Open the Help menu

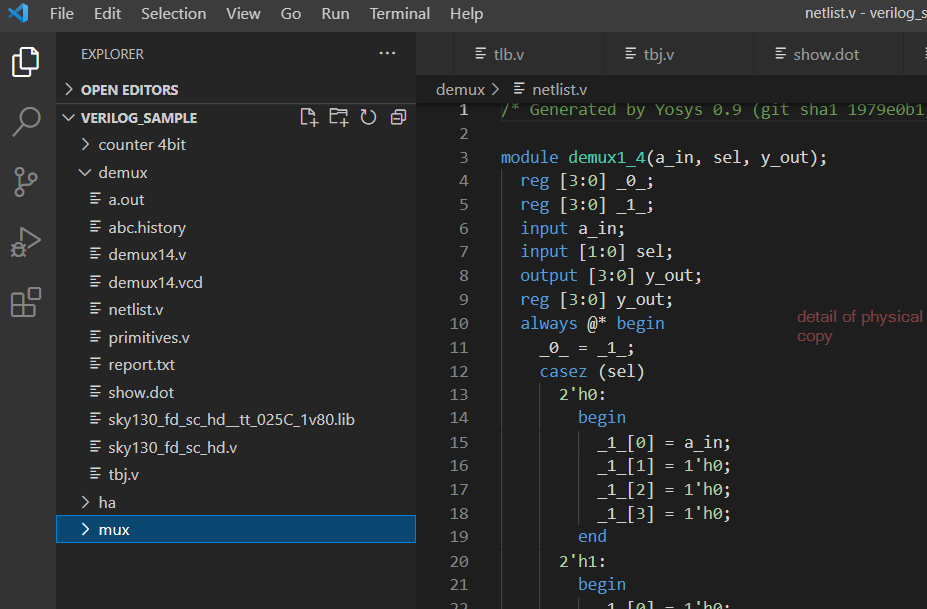[x=466, y=14]
